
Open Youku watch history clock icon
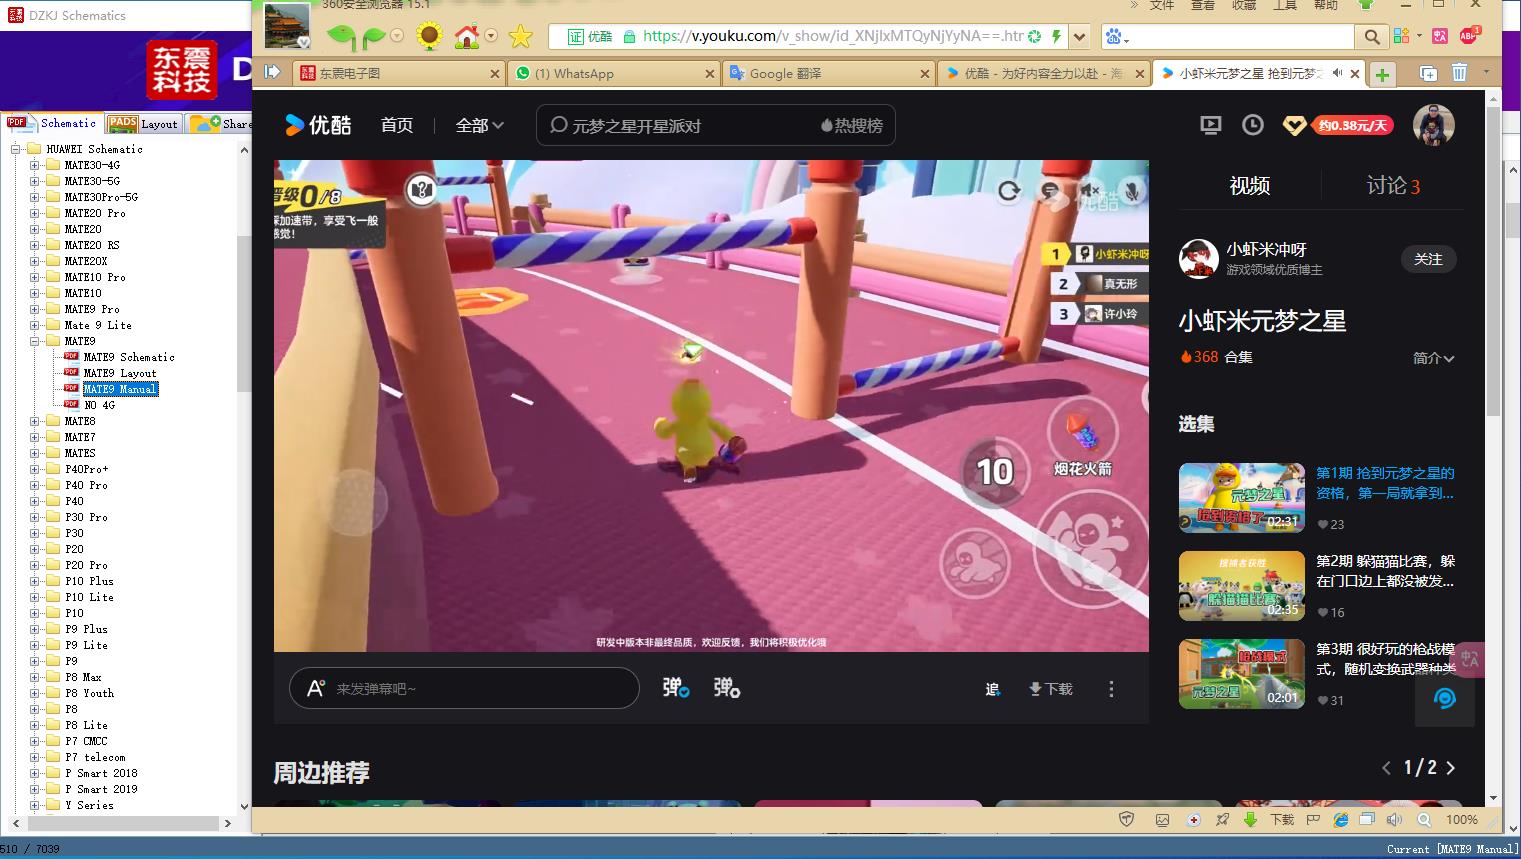[1252, 125]
